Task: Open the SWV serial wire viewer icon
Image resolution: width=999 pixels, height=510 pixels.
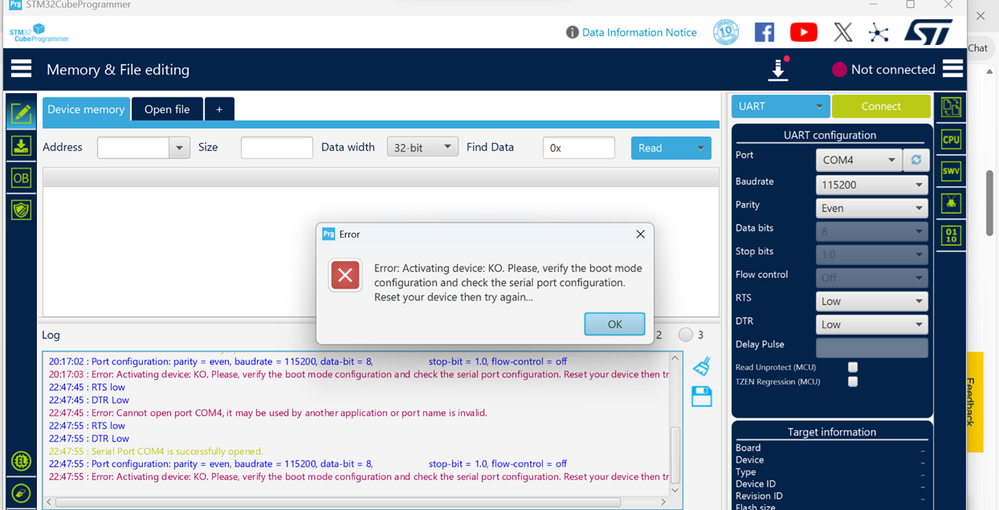Action: point(951,171)
